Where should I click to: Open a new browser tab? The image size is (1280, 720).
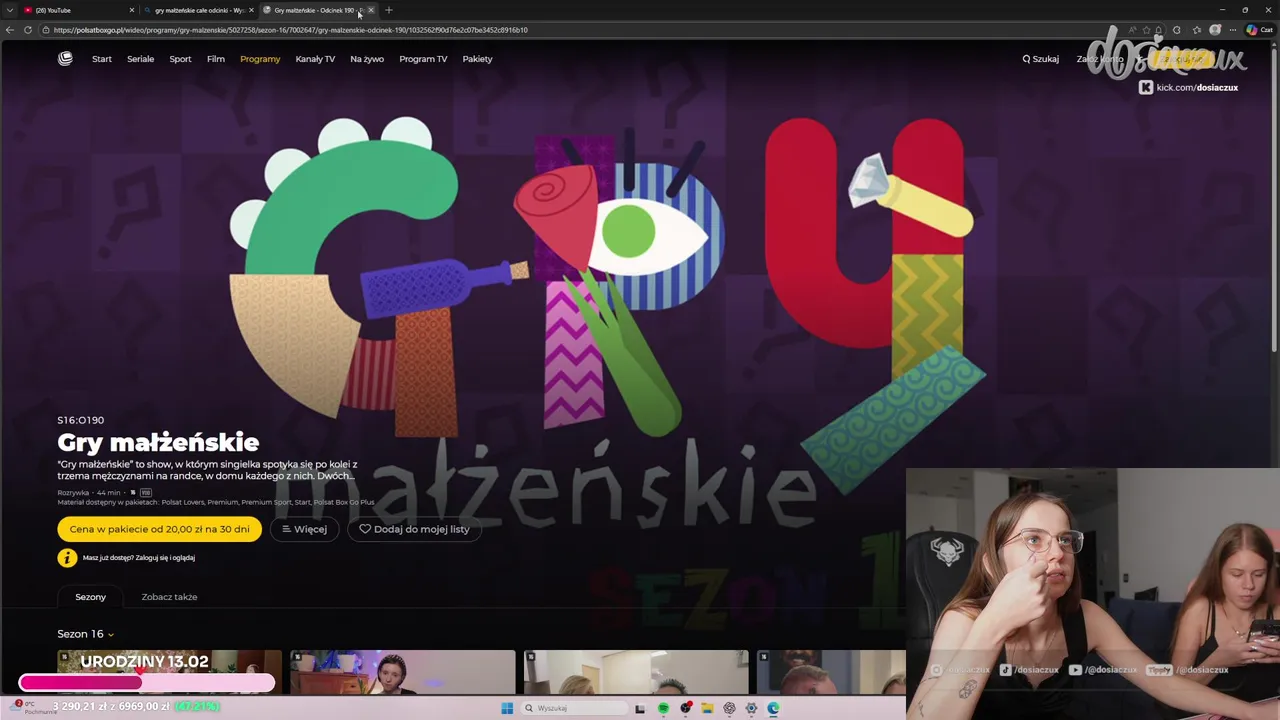[389, 10]
